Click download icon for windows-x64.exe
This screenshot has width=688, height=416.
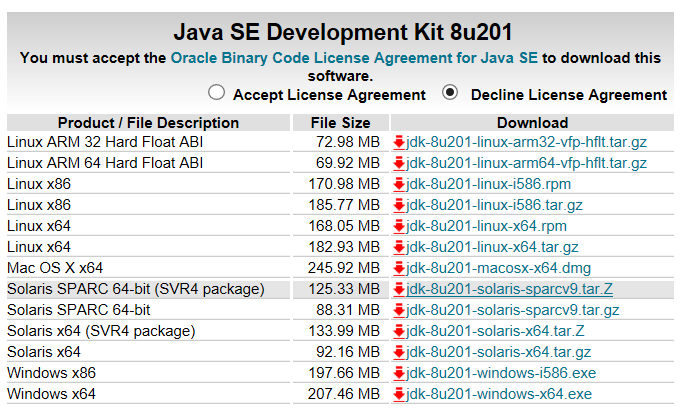[x=399, y=394]
